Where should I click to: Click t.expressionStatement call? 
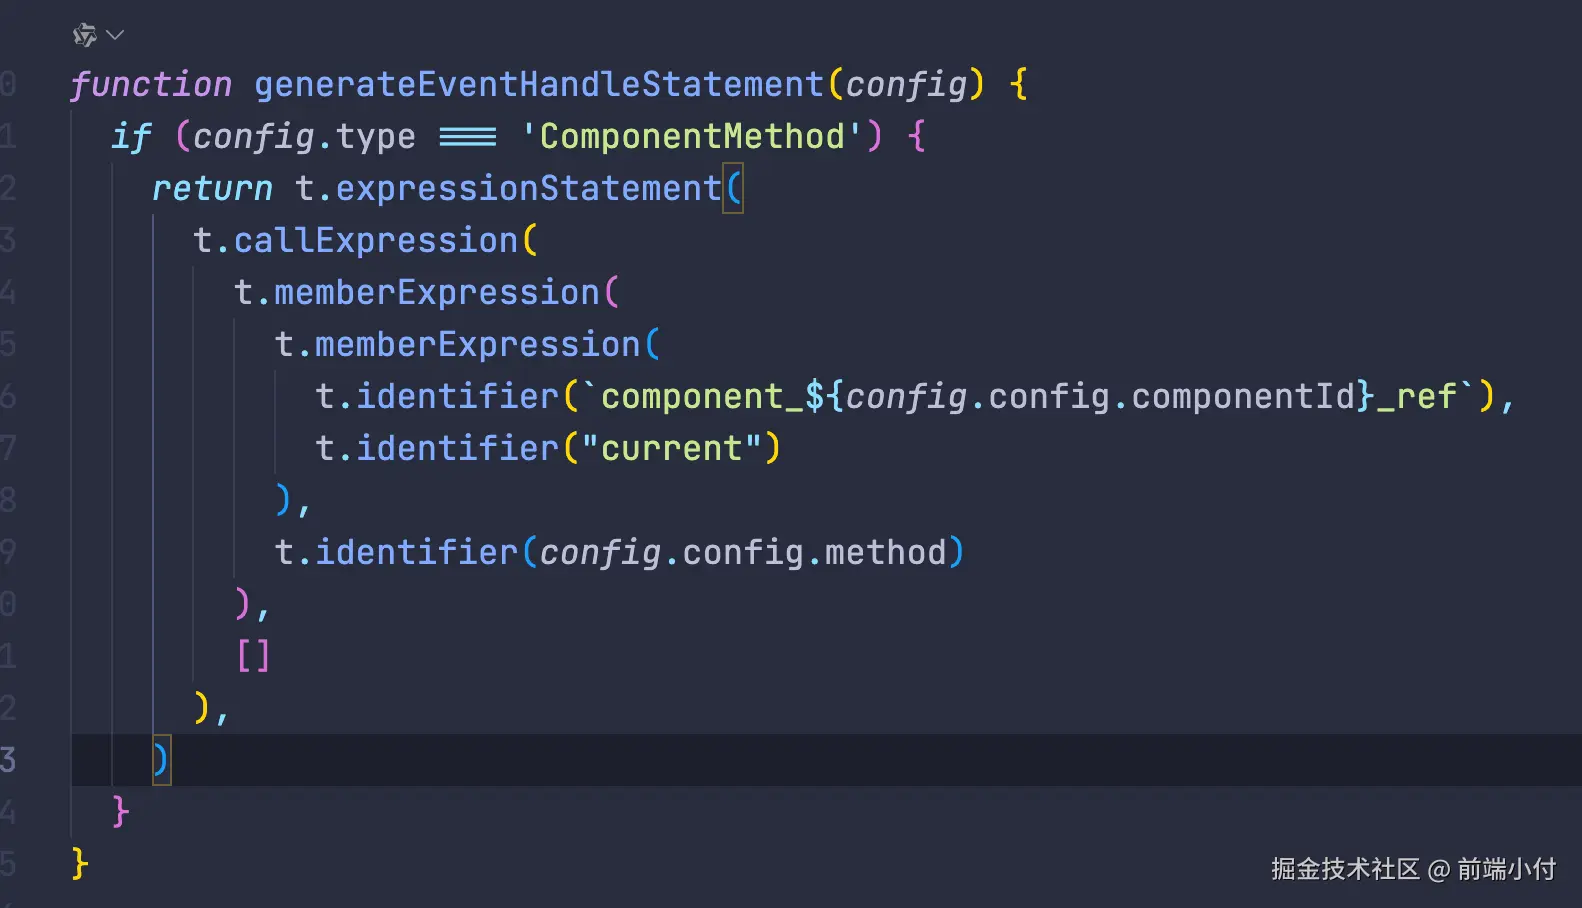click(508, 188)
